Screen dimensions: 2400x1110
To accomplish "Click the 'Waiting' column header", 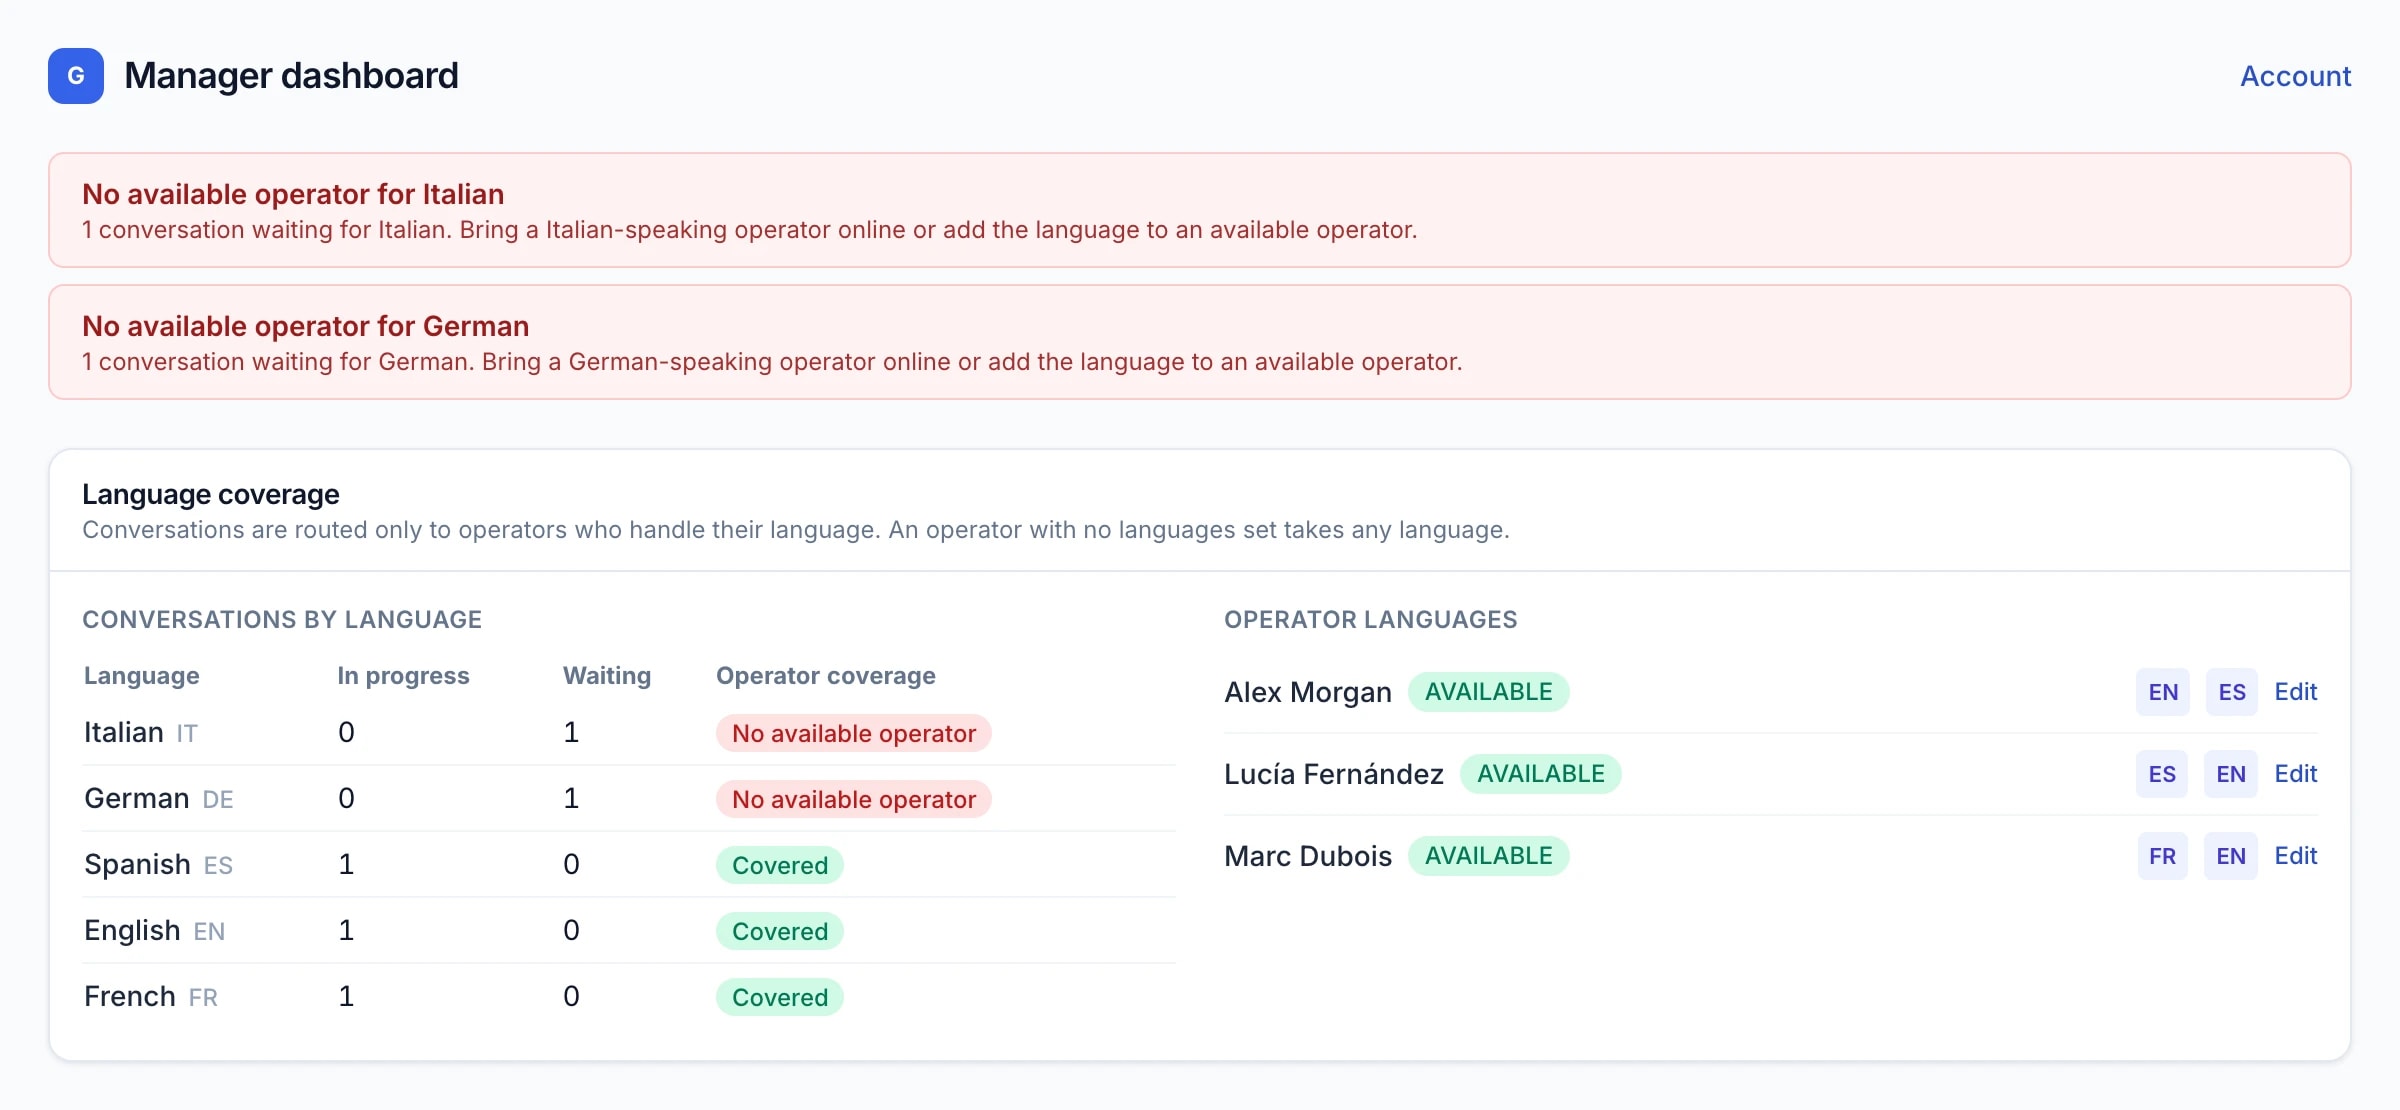I will [607, 676].
